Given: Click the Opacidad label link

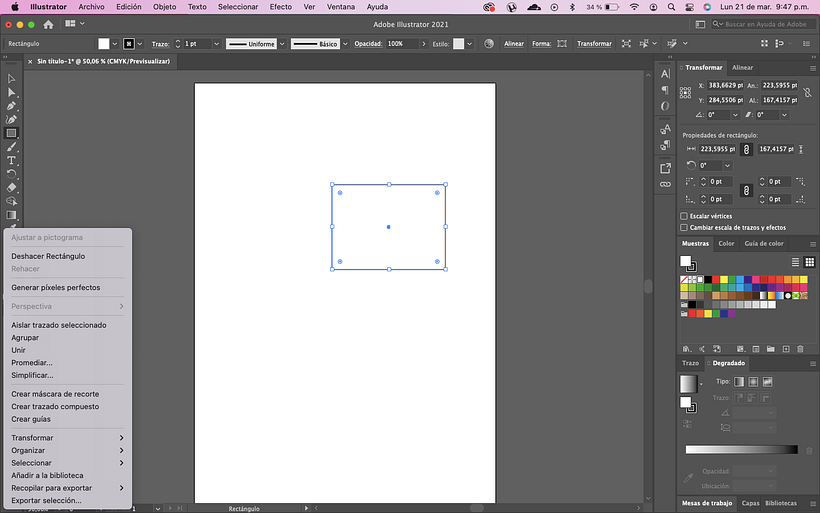Looking at the screenshot, I should pos(368,44).
